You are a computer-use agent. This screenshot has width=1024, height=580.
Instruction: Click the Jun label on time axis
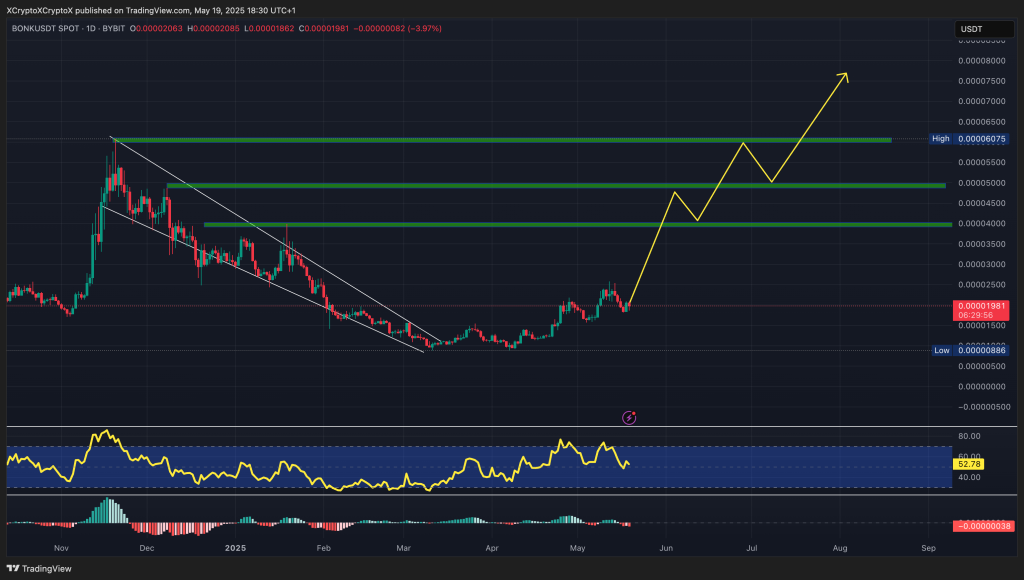[x=666, y=548]
